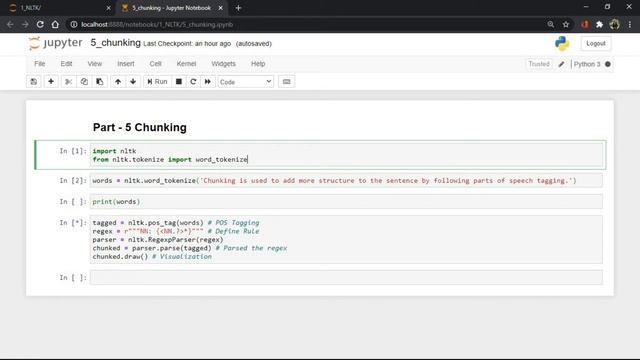Screen dimensions: 640x360
Task: Click the site information icon
Action: (x=73, y=24)
